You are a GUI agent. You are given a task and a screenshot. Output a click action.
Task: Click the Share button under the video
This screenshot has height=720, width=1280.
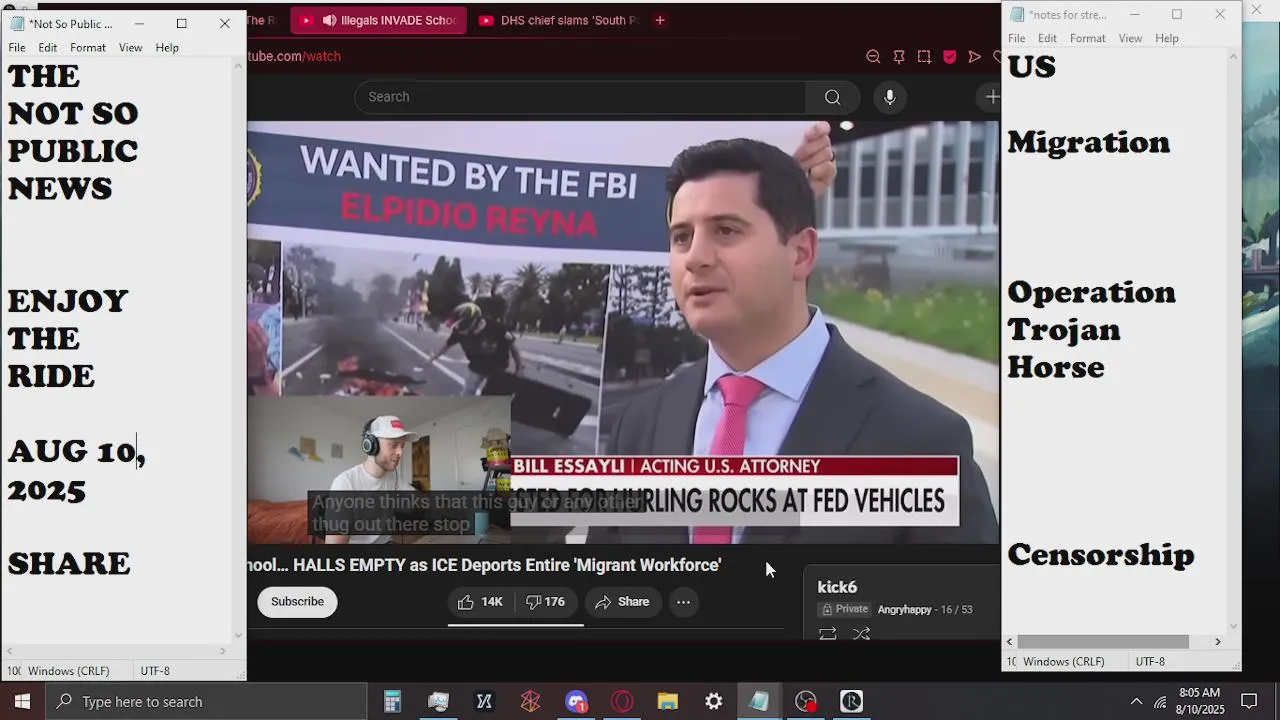(622, 602)
